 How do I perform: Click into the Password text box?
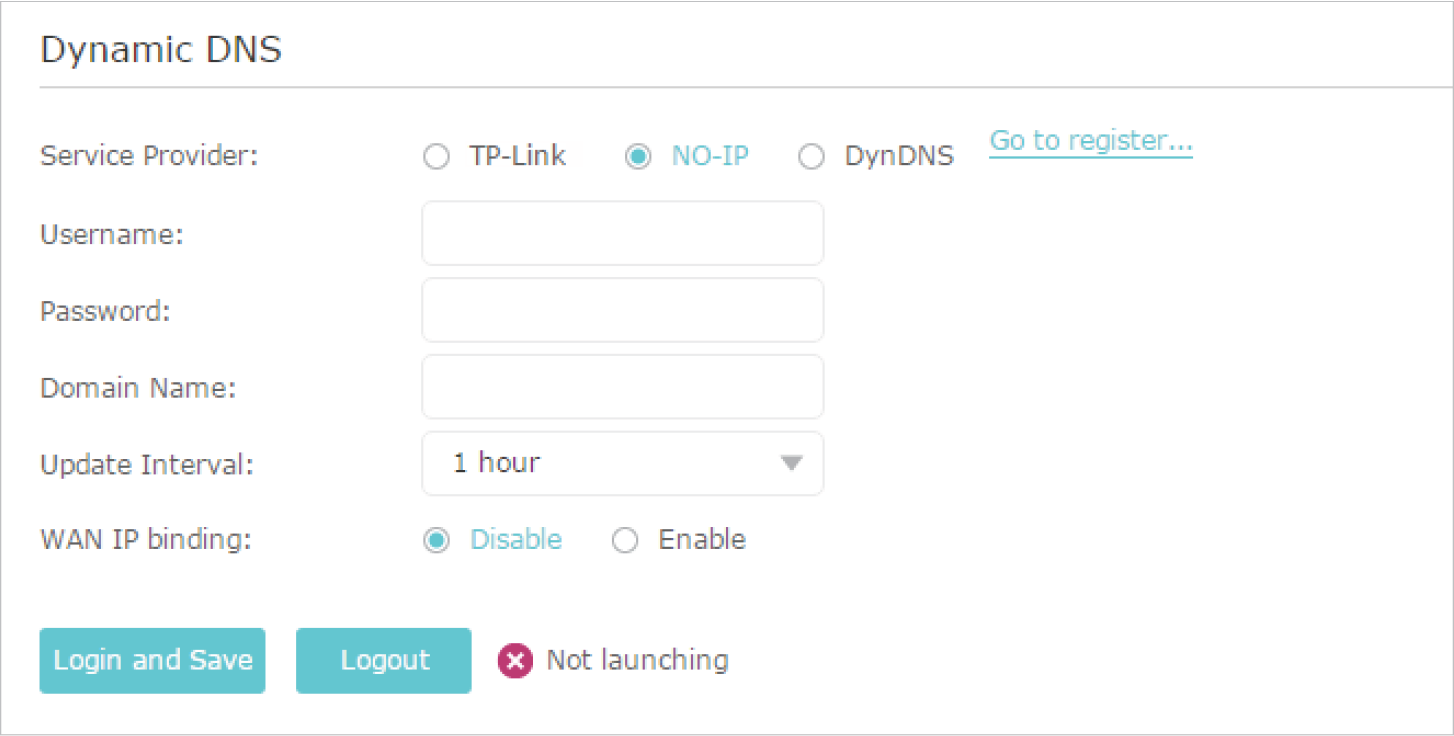coord(622,310)
